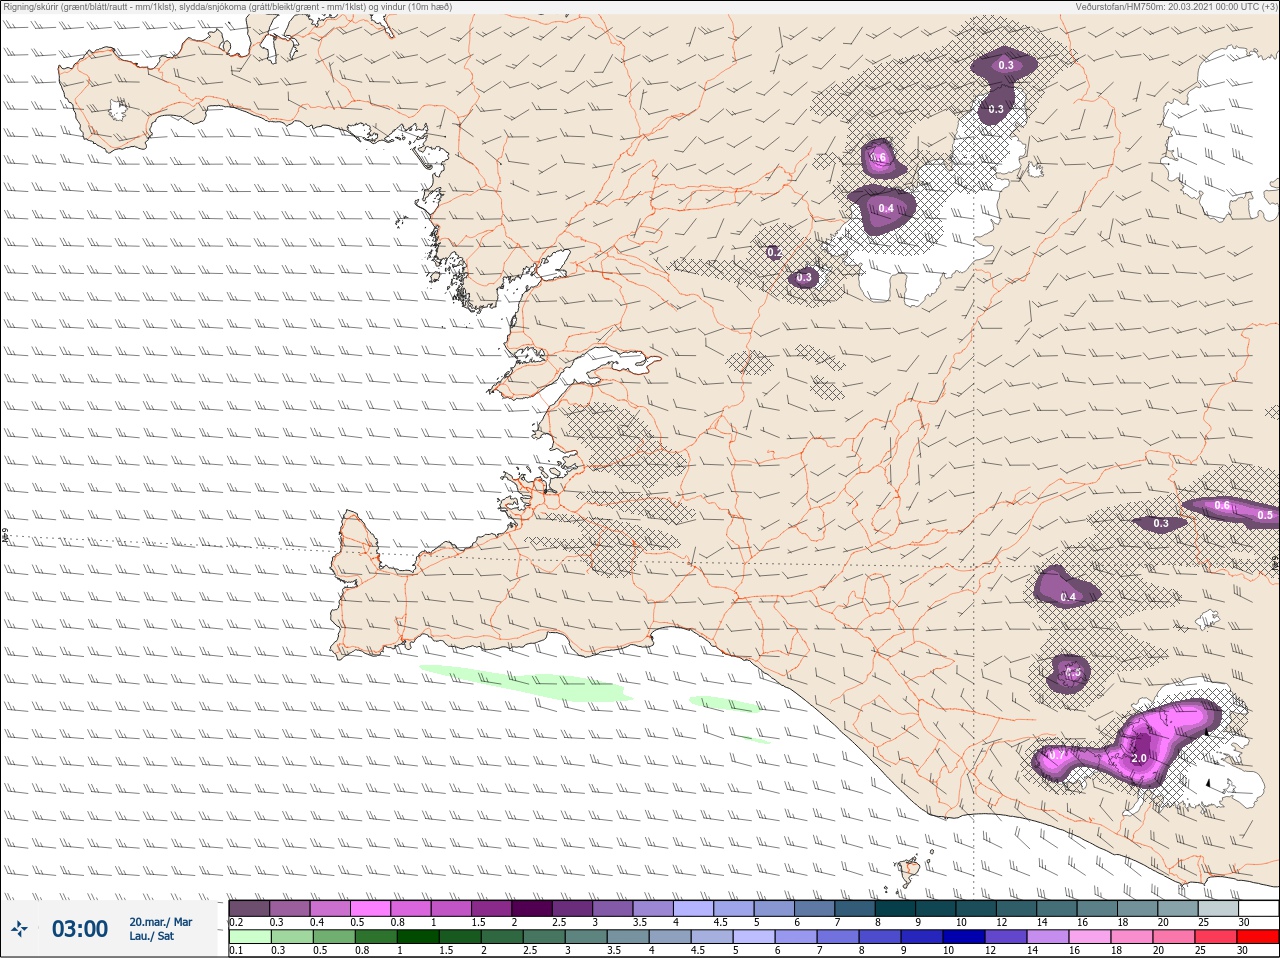Click the 0.6 value next to 0.5 in the east
Viewport: 1280px width, 958px height.
click(1222, 506)
